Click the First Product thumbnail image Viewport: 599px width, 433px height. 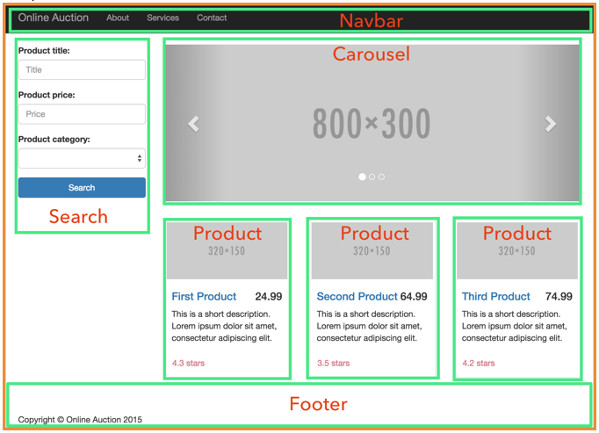click(227, 251)
